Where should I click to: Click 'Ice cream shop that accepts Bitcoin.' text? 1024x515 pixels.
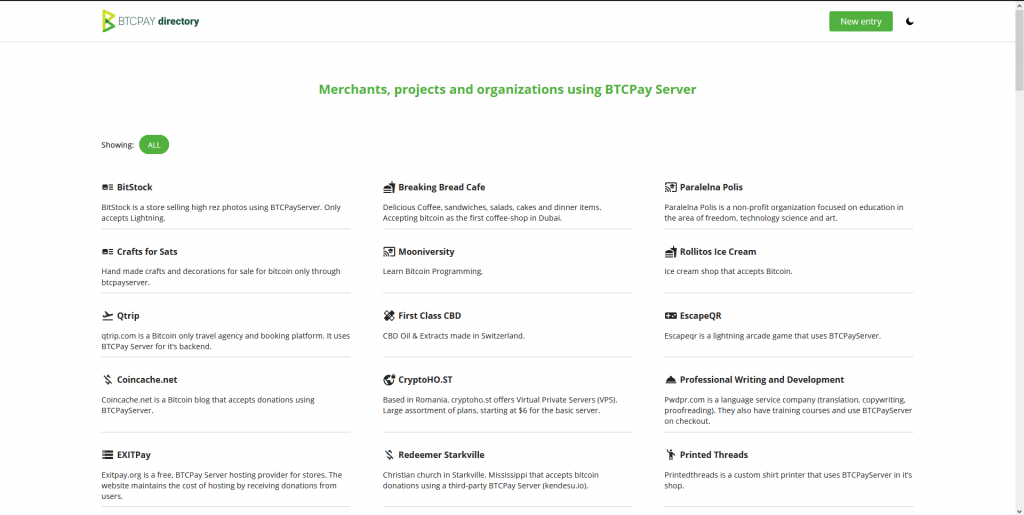[x=728, y=272]
